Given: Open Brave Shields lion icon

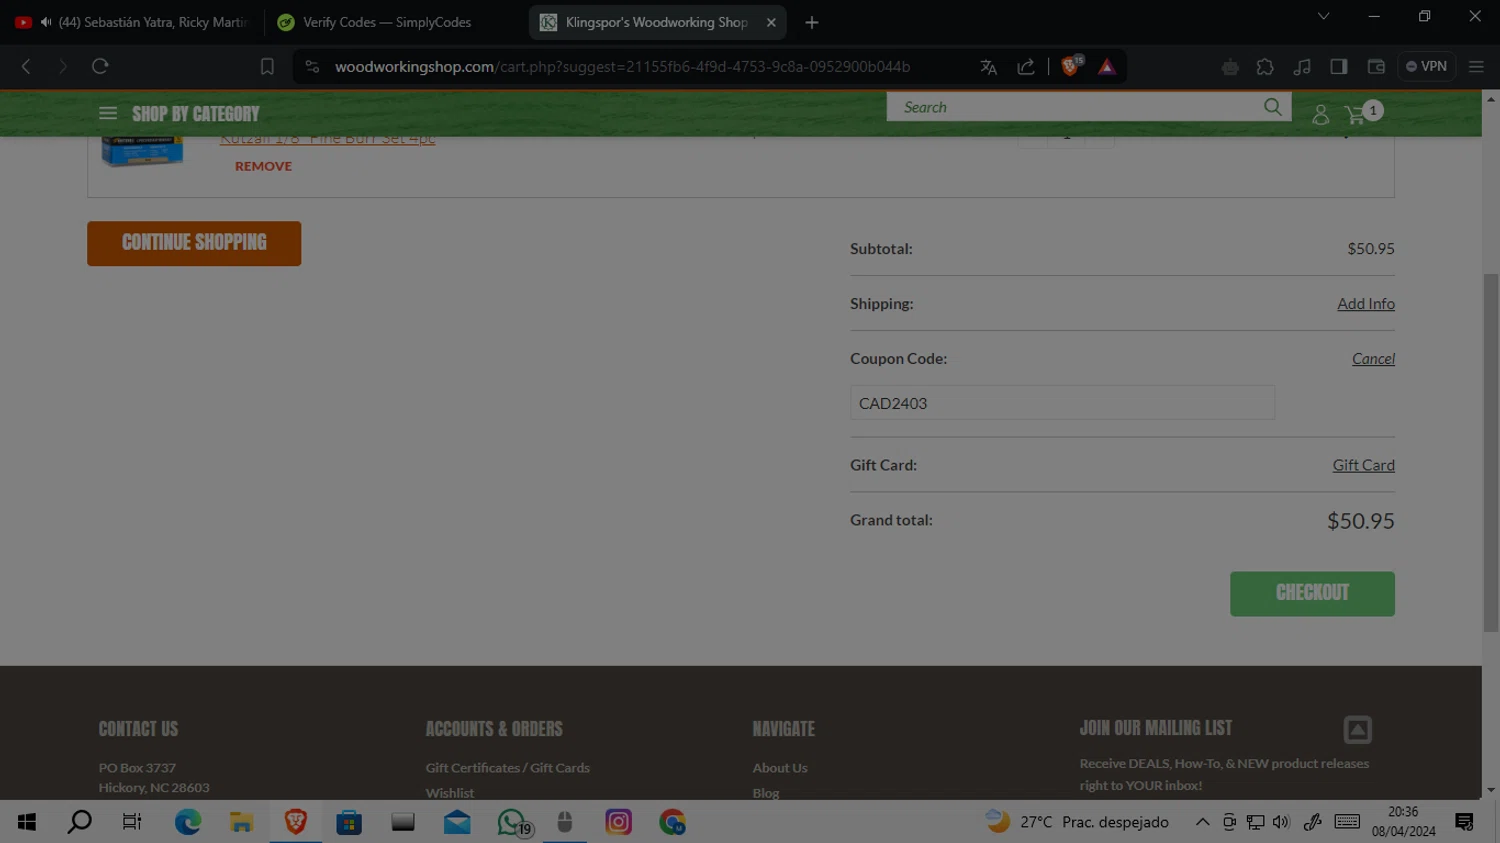Looking at the screenshot, I should pyautogui.click(x=1071, y=66).
